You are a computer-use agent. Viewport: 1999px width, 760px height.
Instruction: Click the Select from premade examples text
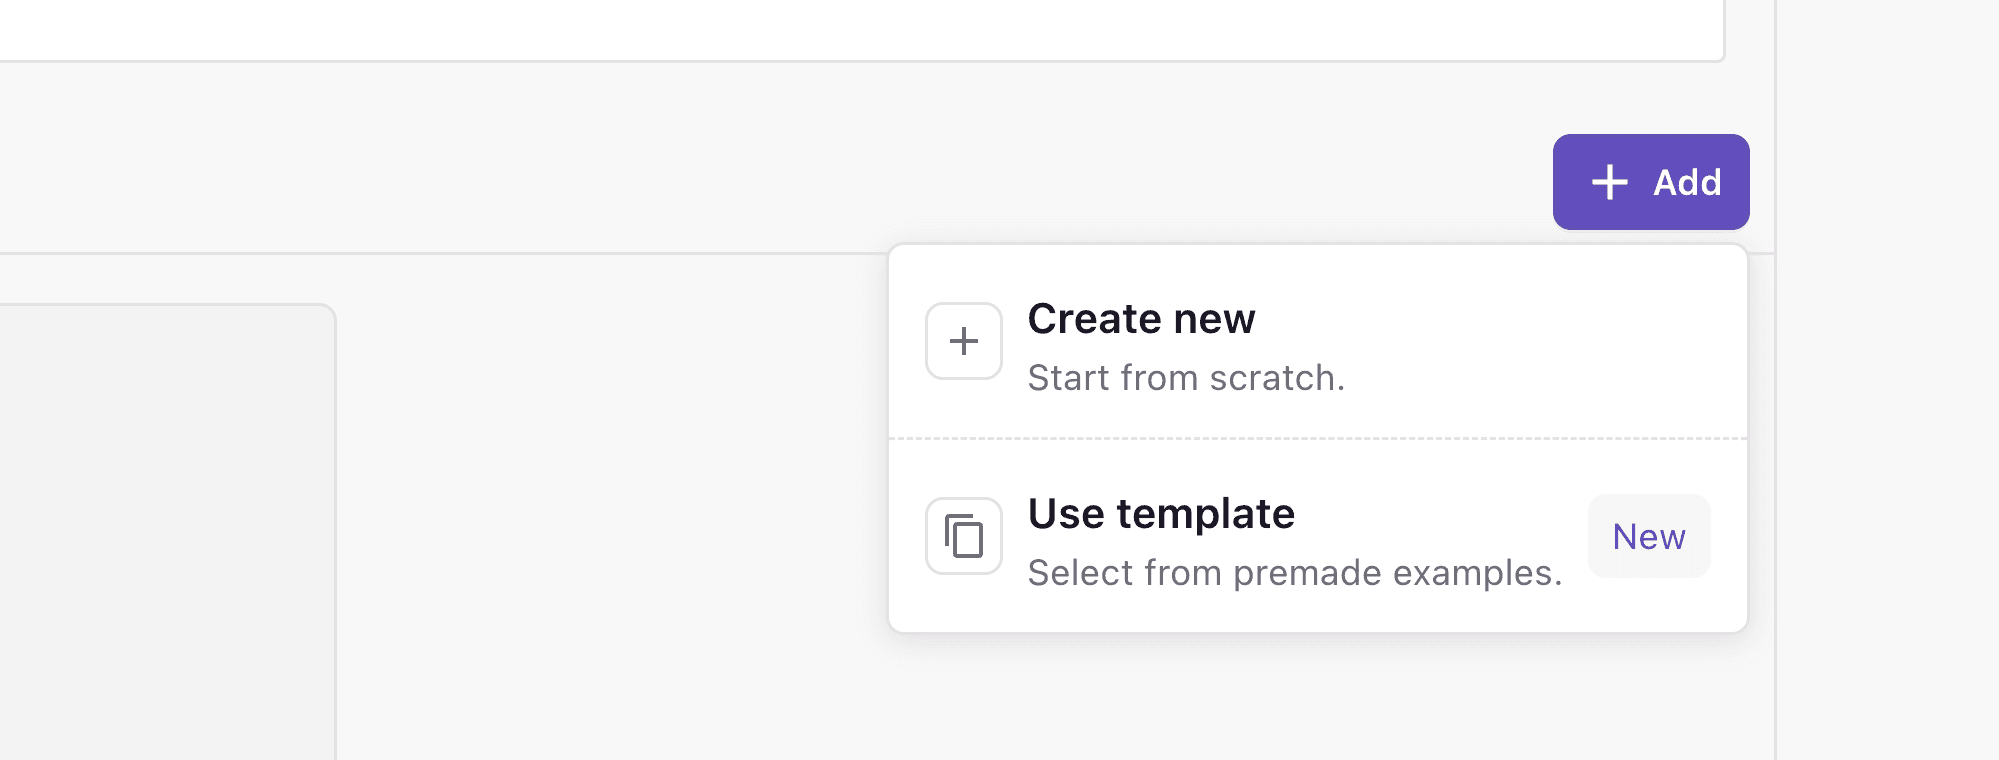click(1294, 572)
